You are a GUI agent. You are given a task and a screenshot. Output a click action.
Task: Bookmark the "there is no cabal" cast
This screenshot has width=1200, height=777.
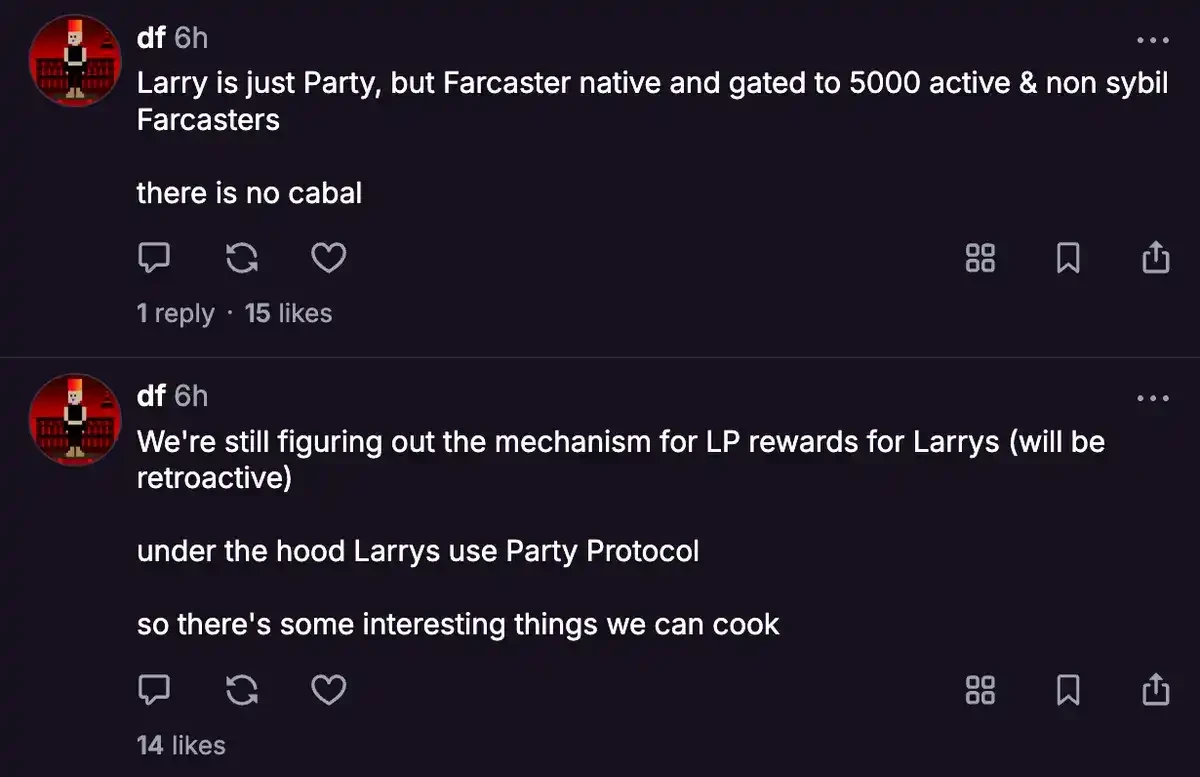1068,259
